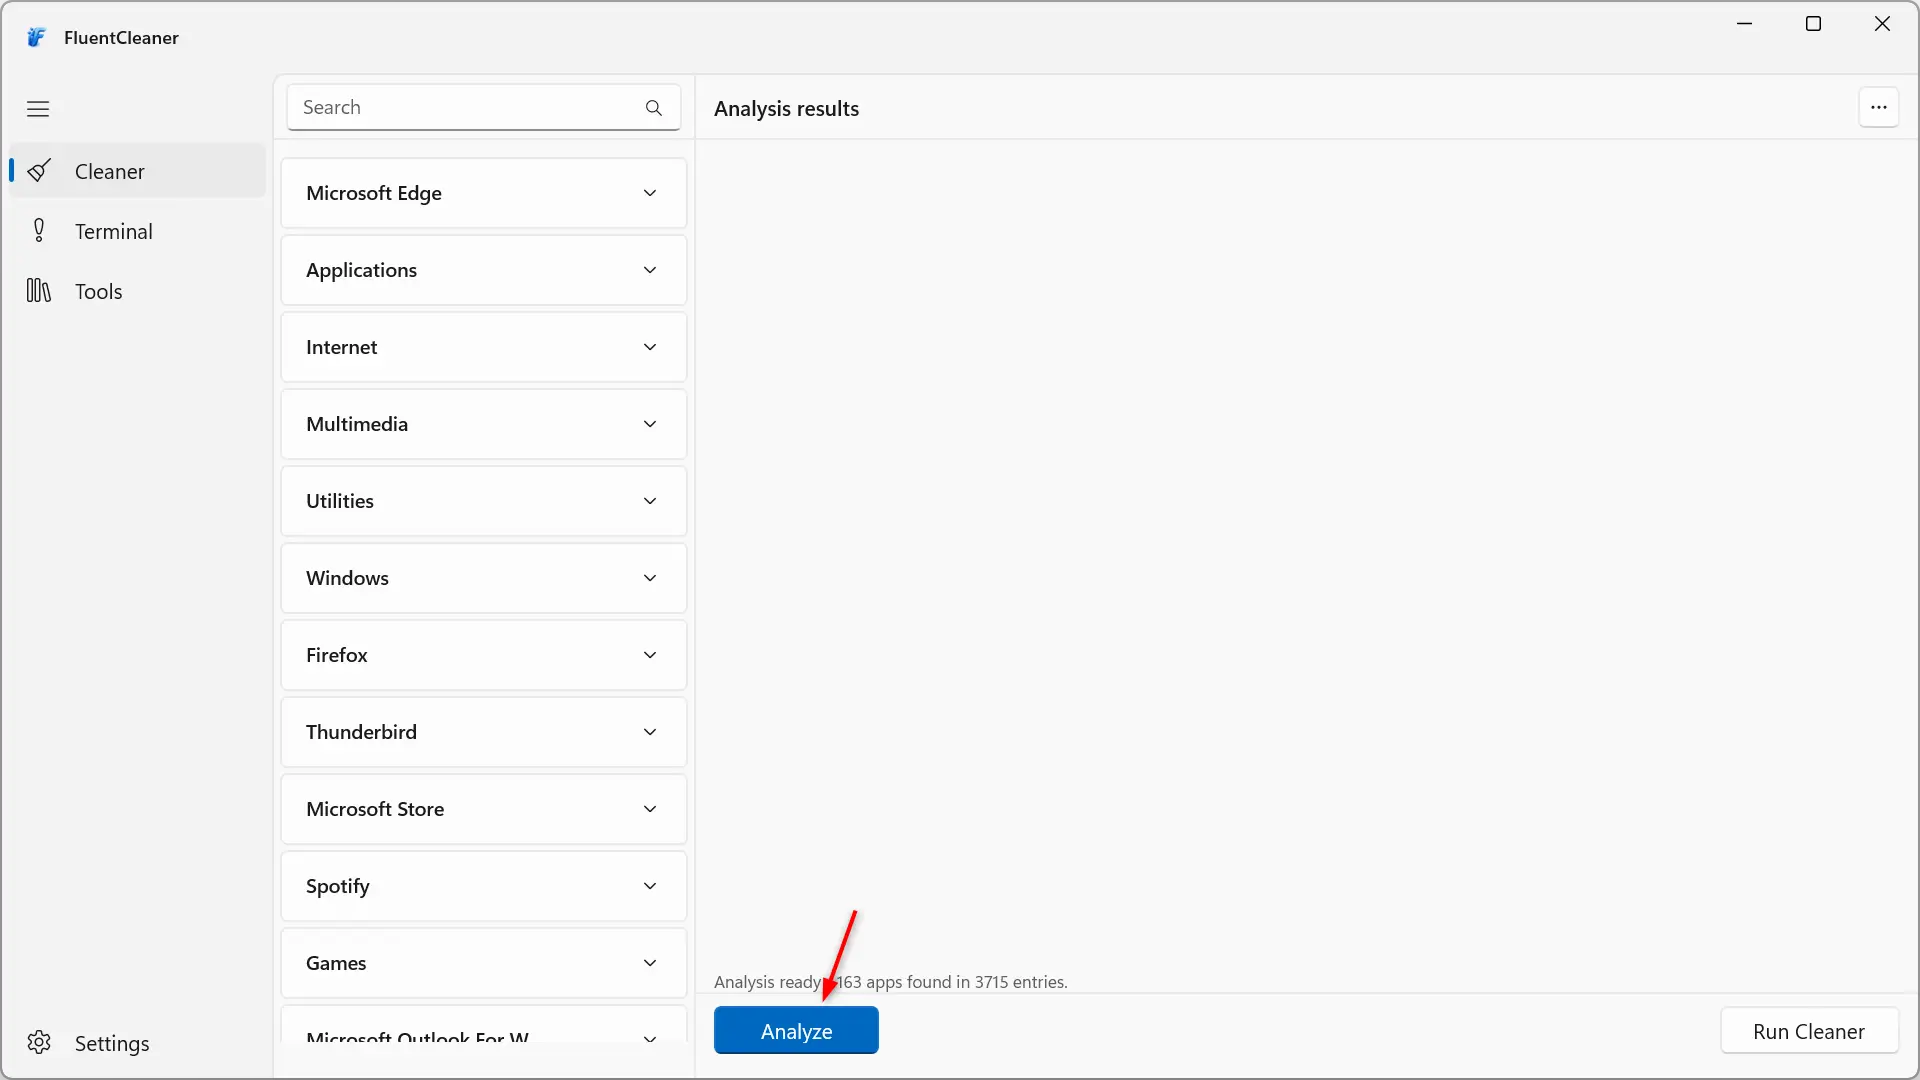The width and height of the screenshot is (1920, 1080).
Task: Open the three-dots more options button
Action: (x=1879, y=108)
